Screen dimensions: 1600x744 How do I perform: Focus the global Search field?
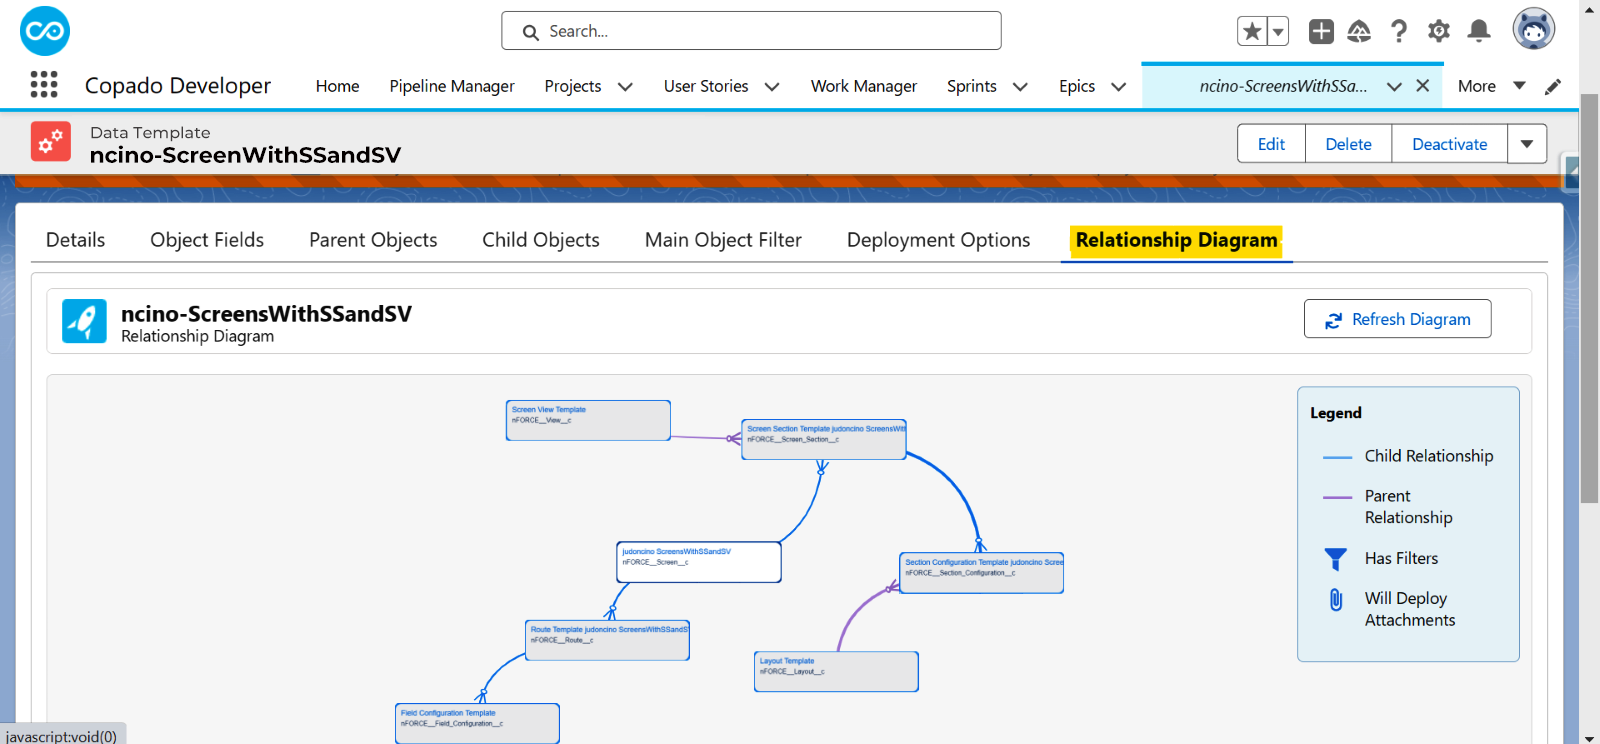click(x=751, y=31)
